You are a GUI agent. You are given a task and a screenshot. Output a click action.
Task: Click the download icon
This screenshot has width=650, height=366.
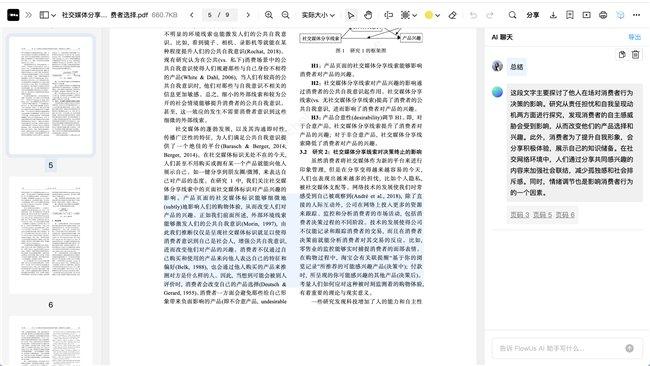click(x=553, y=15)
